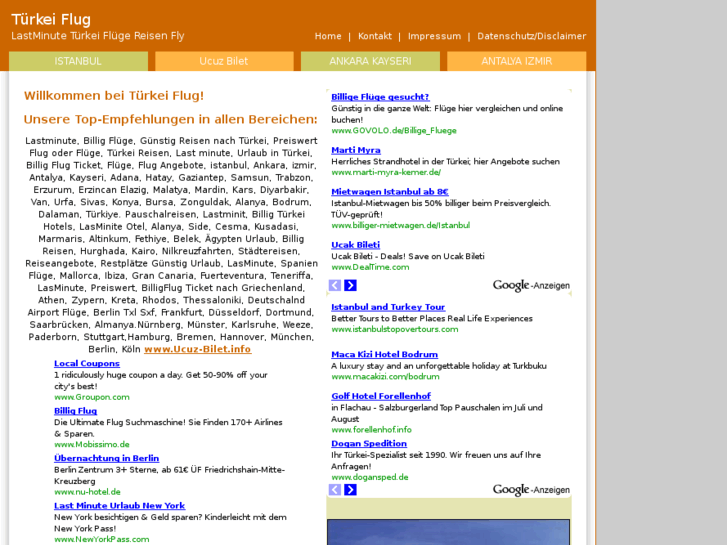Open Marti Myra ad link
The width and height of the screenshot is (727, 545).
coord(356,150)
